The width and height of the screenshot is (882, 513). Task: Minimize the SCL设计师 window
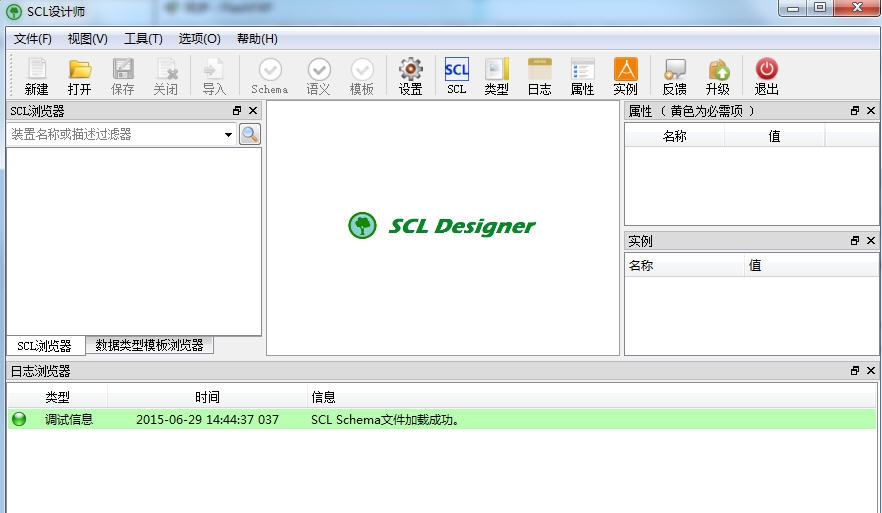point(793,8)
